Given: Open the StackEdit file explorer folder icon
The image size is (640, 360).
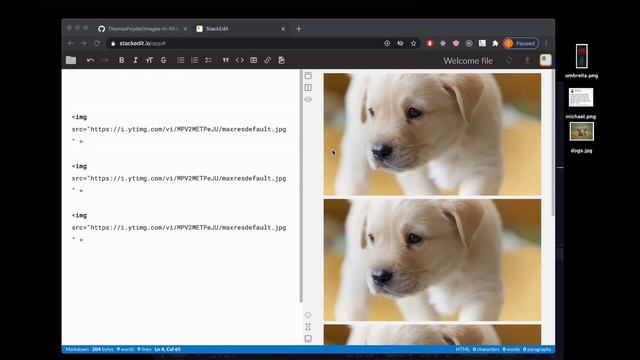Looking at the screenshot, I should point(71,60).
